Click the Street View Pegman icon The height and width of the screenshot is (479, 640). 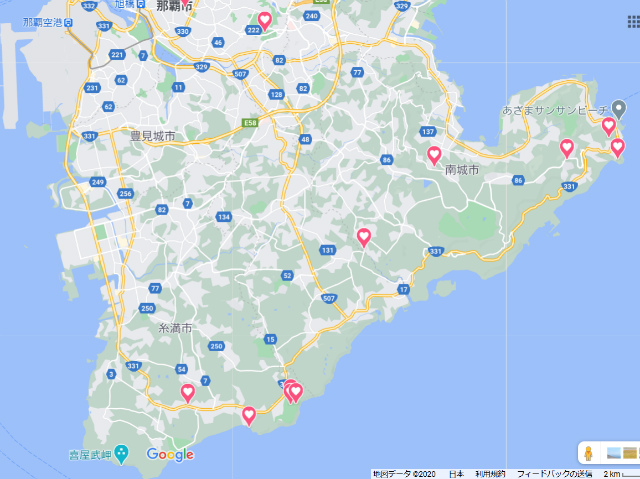590,453
